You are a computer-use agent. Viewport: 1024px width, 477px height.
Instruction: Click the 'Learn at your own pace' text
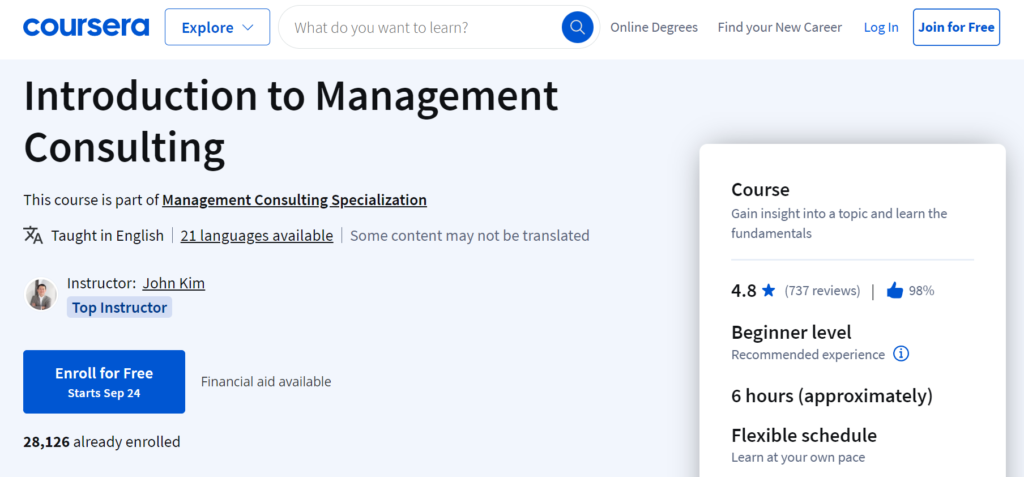(798, 457)
